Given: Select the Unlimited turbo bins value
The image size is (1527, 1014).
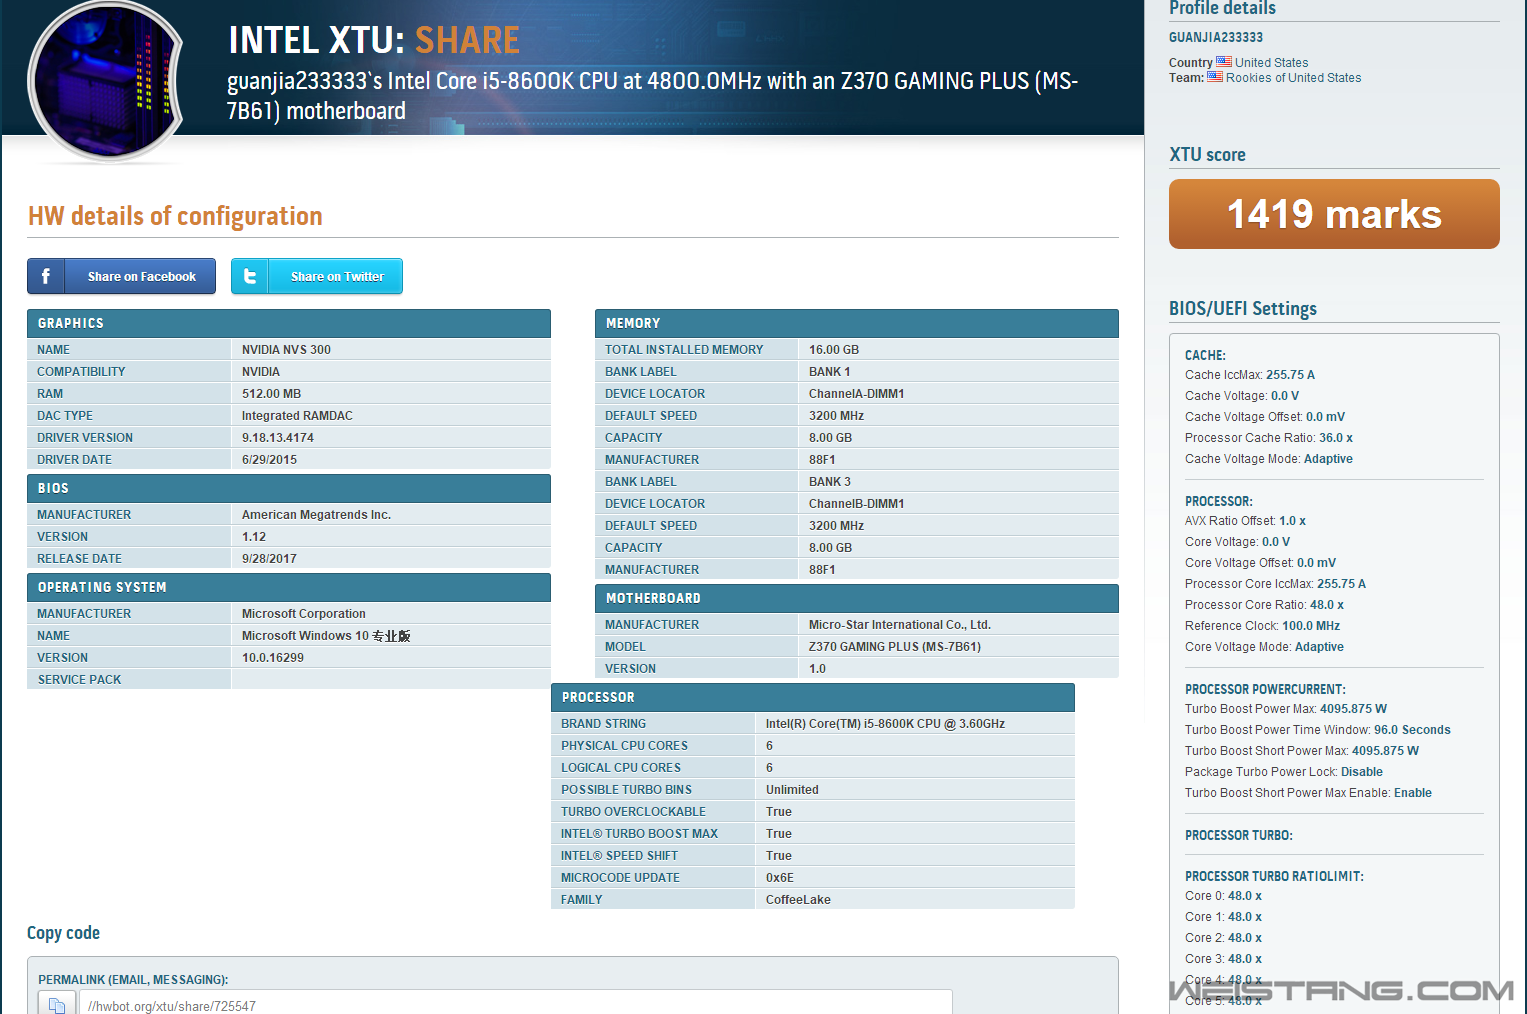Looking at the screenshot, I should [792, 789].
